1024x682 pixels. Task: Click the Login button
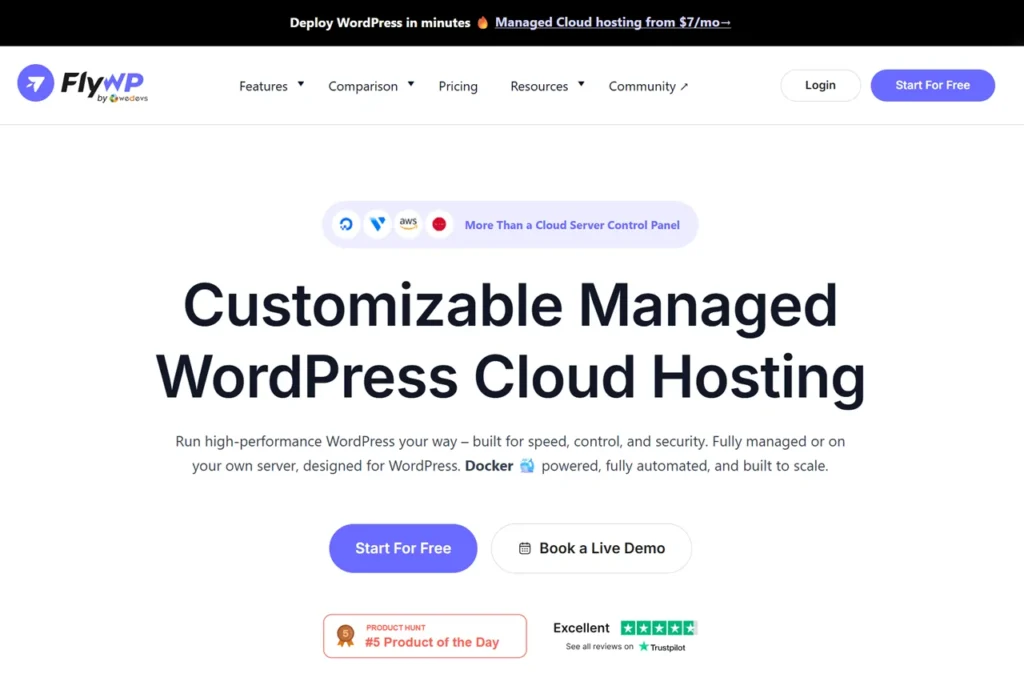pyautogui.click(x=820, y=86)
